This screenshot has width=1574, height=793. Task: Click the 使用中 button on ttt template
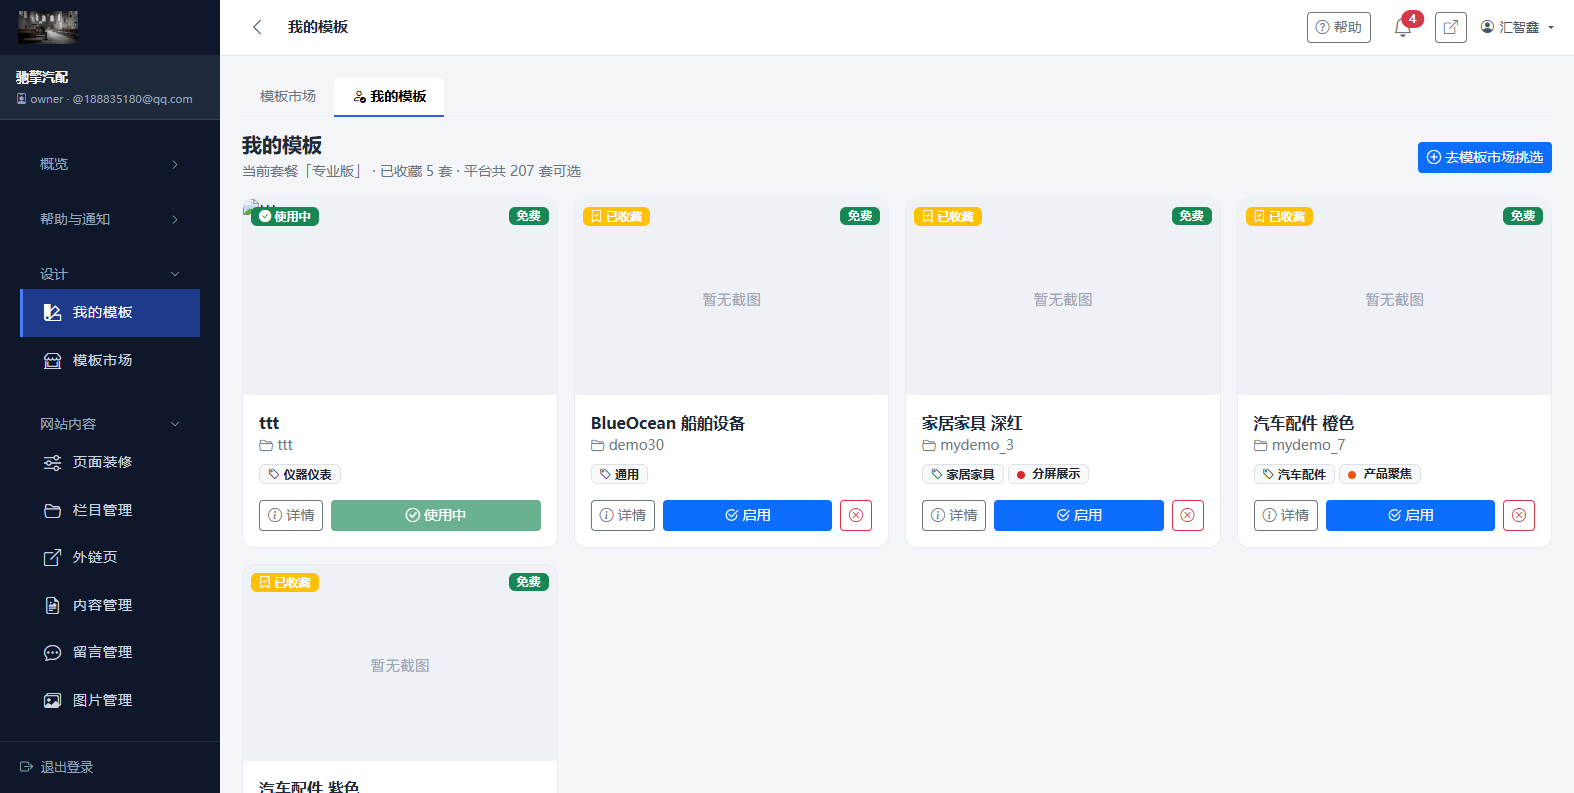click(436, 515)
